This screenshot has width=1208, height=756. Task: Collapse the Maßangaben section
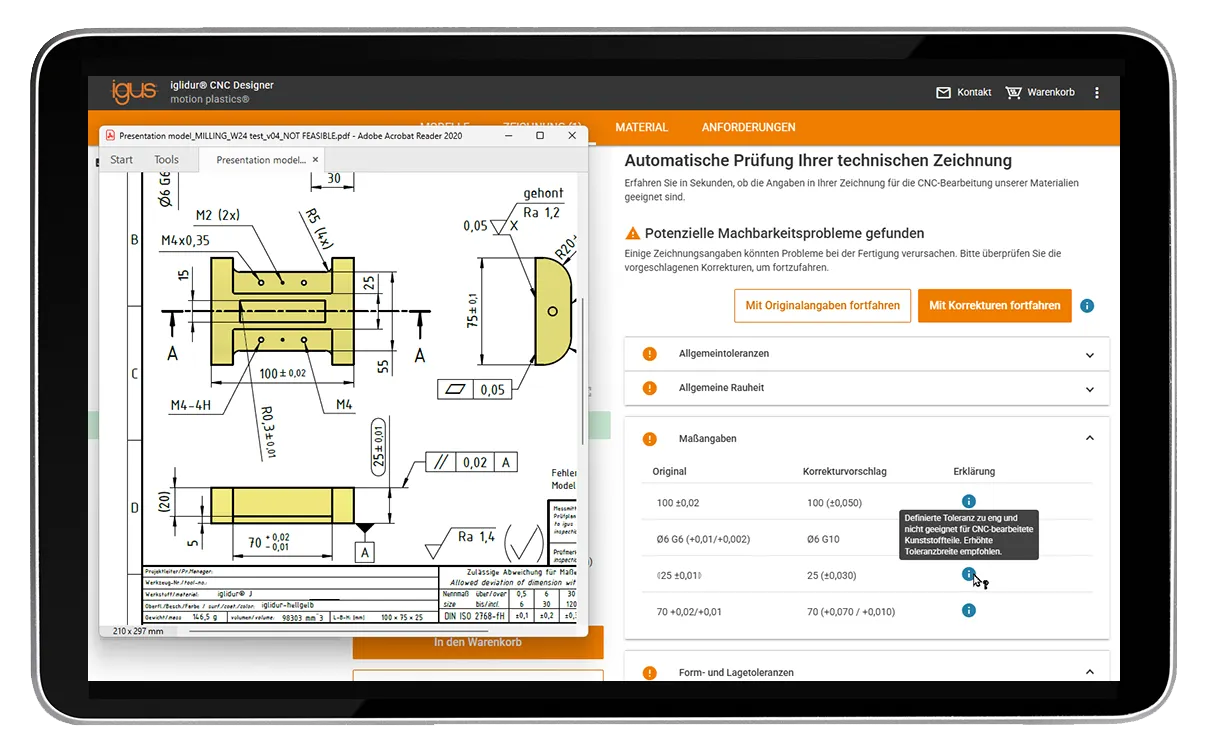tap(1089, 438)
